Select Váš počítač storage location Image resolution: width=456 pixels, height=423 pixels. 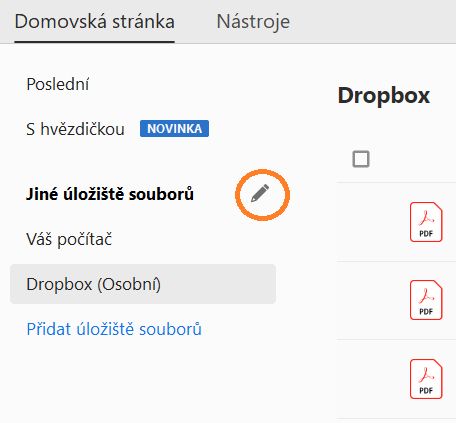pos(69,239)
